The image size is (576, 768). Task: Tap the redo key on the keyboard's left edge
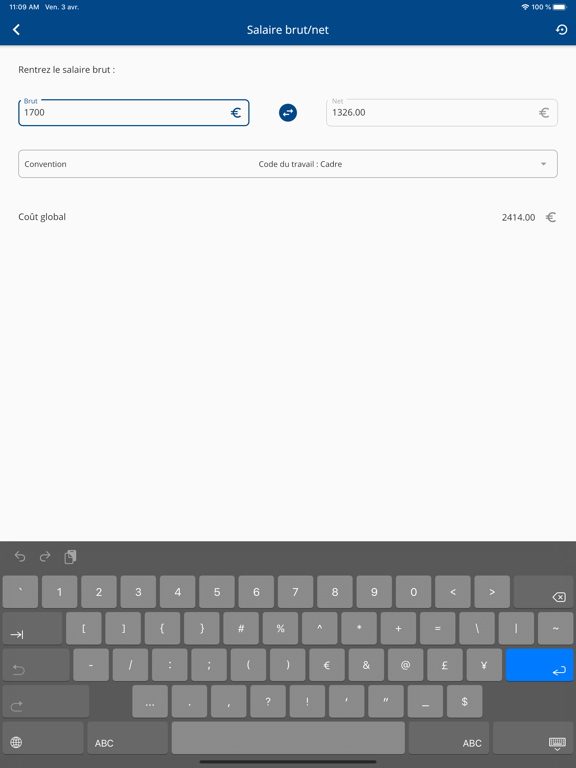46,701
